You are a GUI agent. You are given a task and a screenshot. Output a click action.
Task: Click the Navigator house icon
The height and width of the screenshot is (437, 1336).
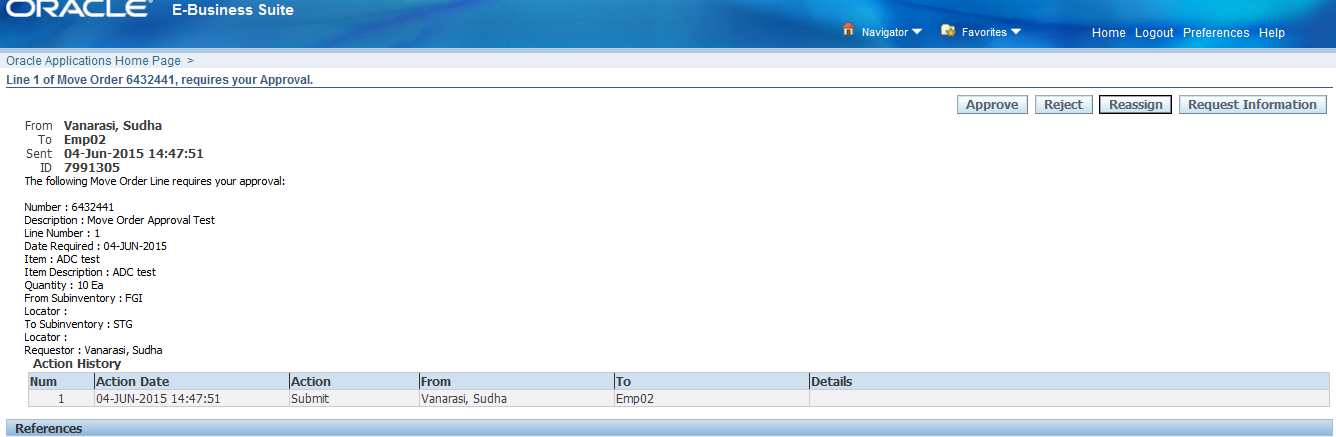[x=849, y=30]
